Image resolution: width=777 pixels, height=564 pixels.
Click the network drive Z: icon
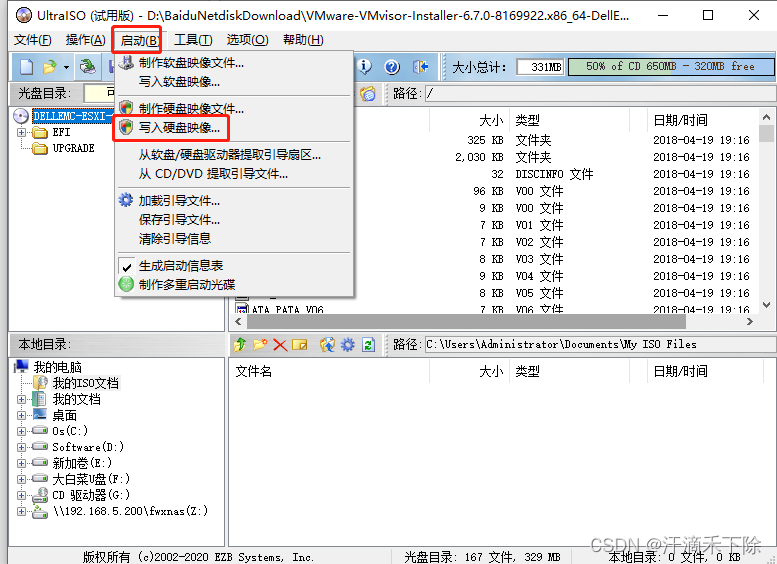pyautogui.click(x=40, y=511)
